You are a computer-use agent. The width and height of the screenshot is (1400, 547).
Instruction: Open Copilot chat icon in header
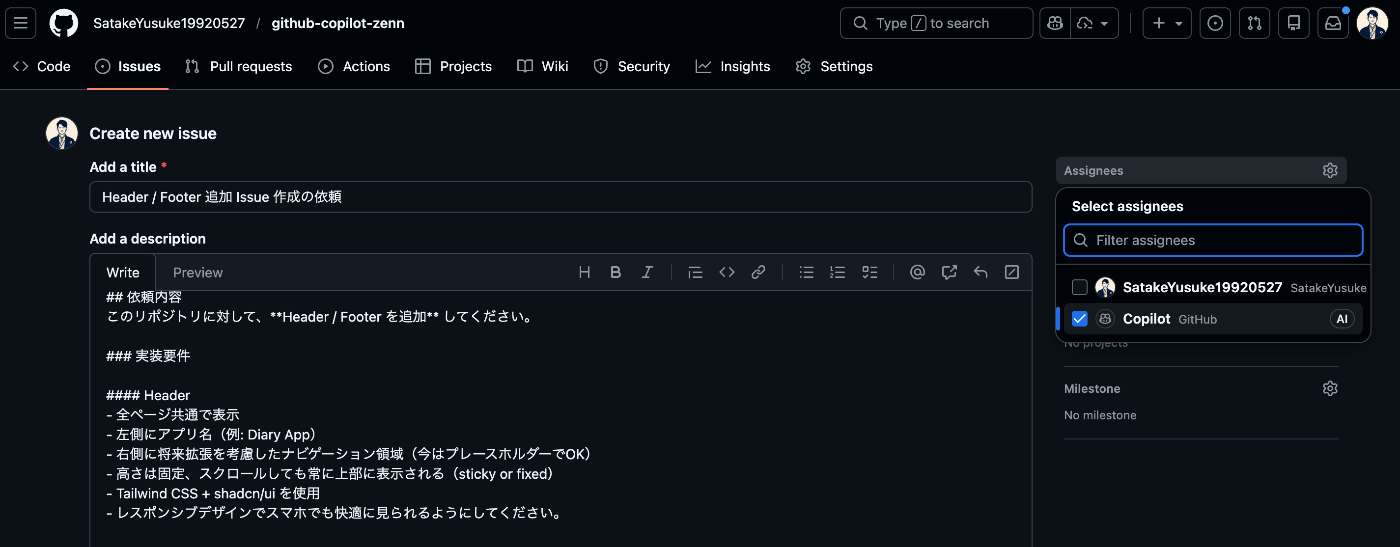tap(1054, 23)
